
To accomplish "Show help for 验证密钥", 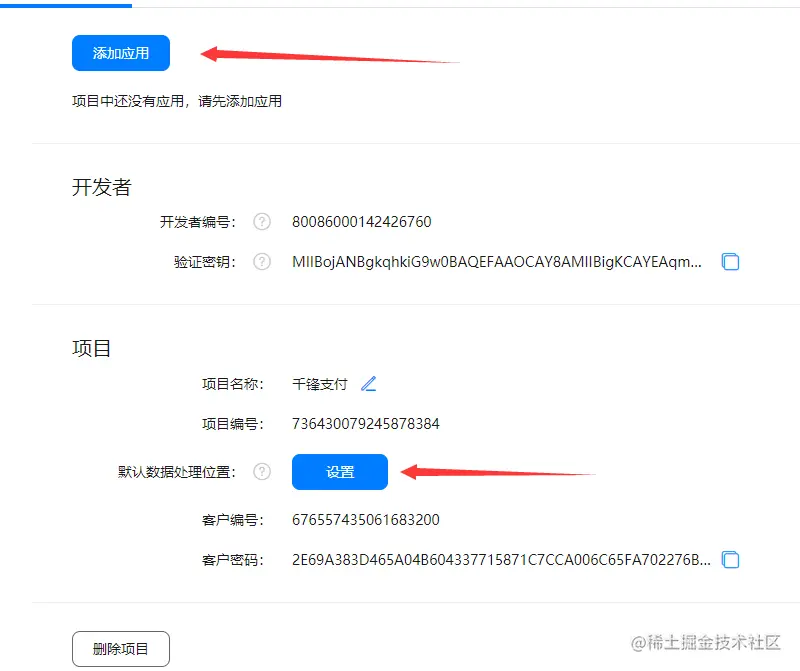I will [262, 262].
